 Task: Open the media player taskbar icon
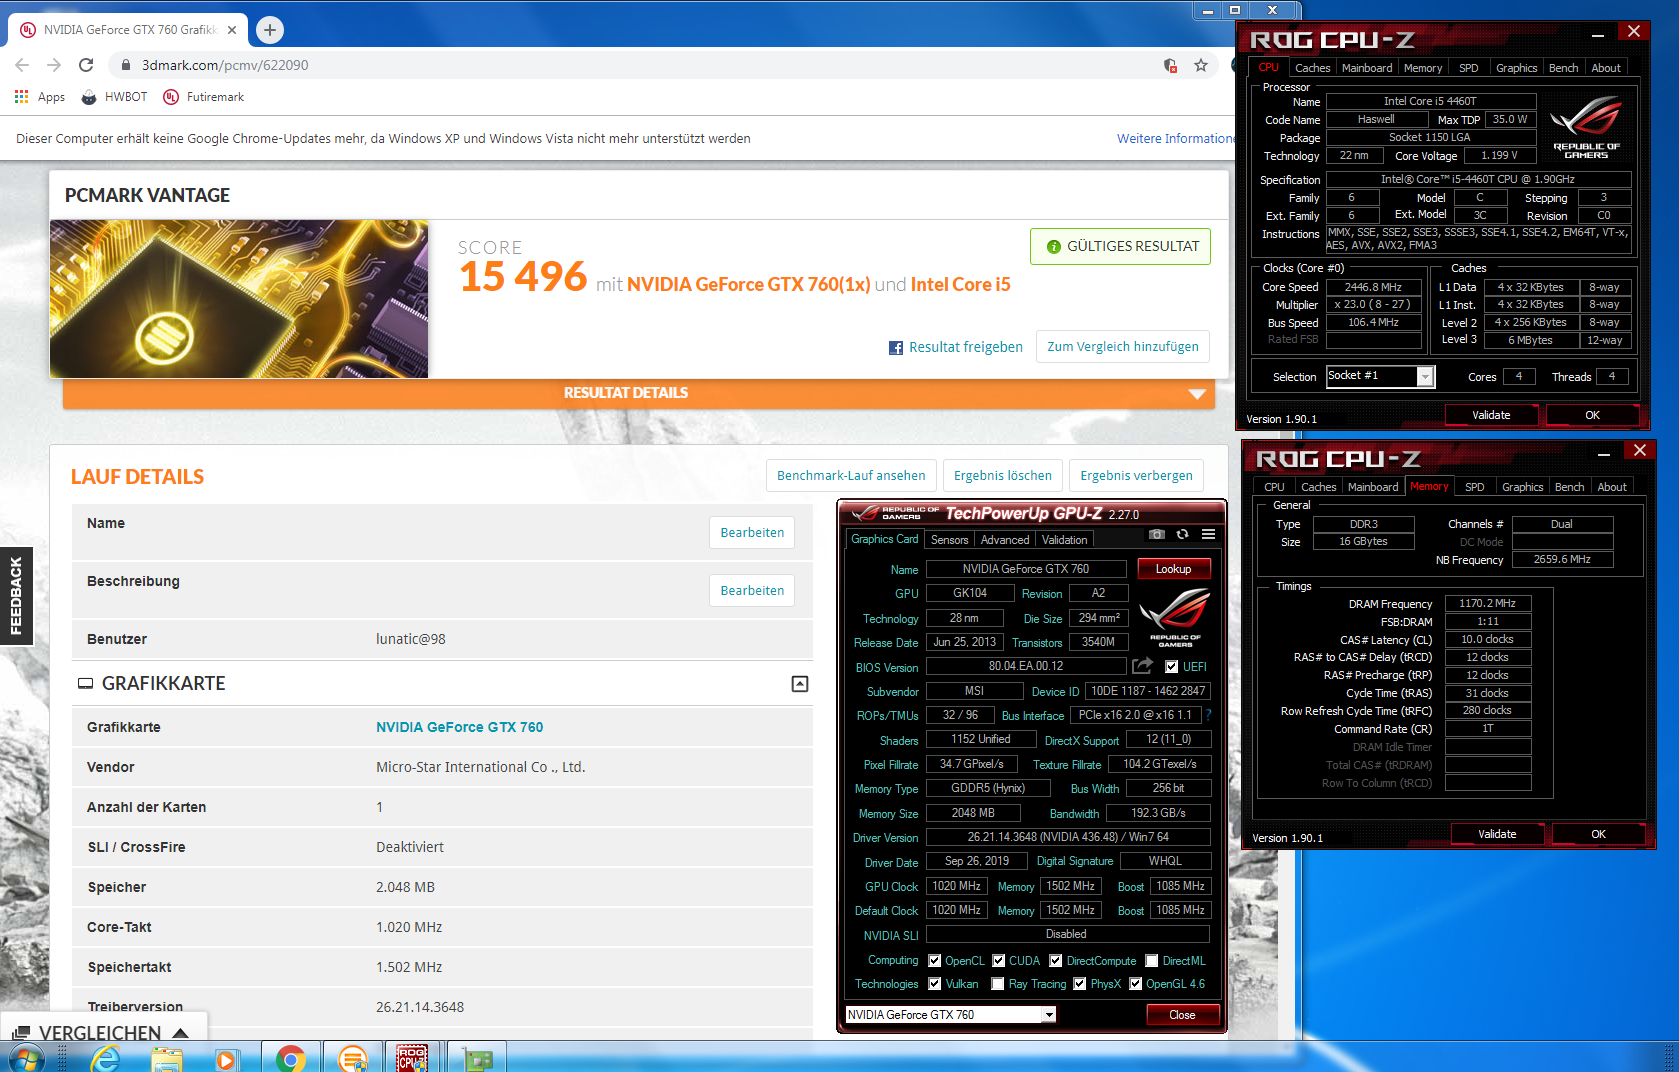[227, 1057]
